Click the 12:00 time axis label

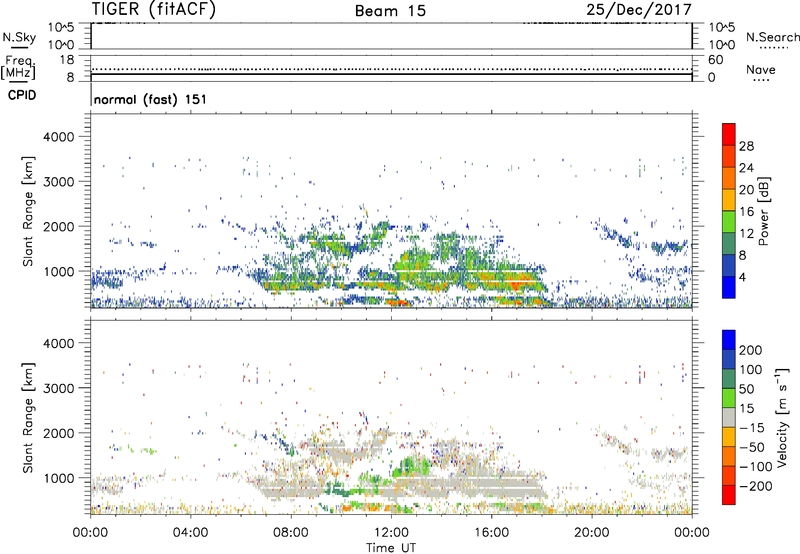tap(391, 533)
